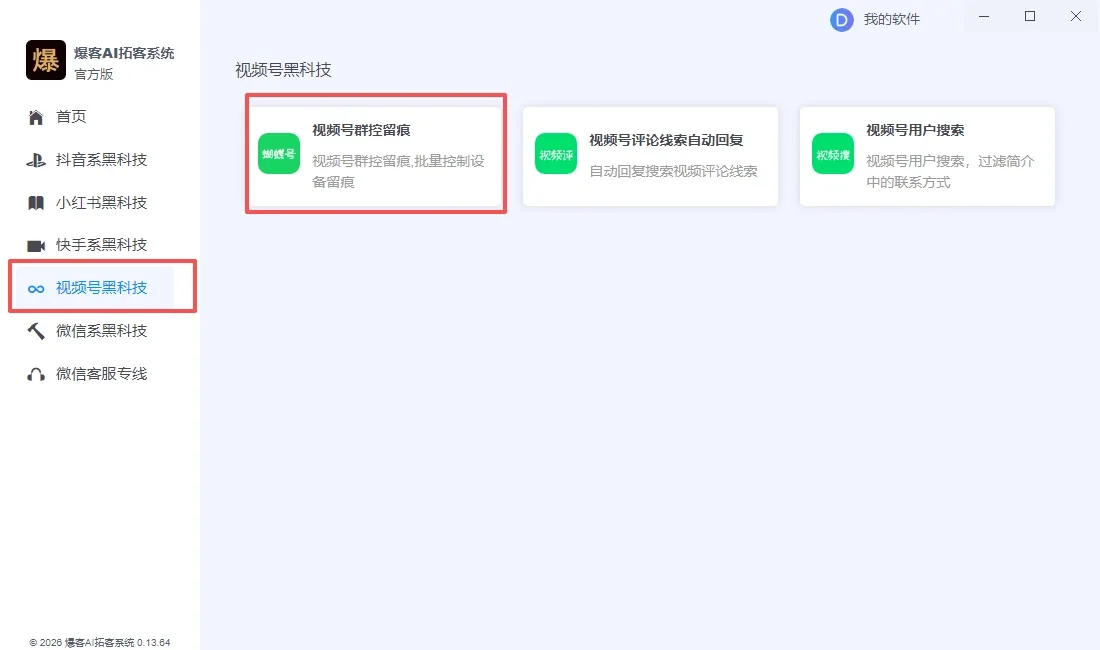Click the book icon beside 小红书黑科技

click(x=36, y=203)
